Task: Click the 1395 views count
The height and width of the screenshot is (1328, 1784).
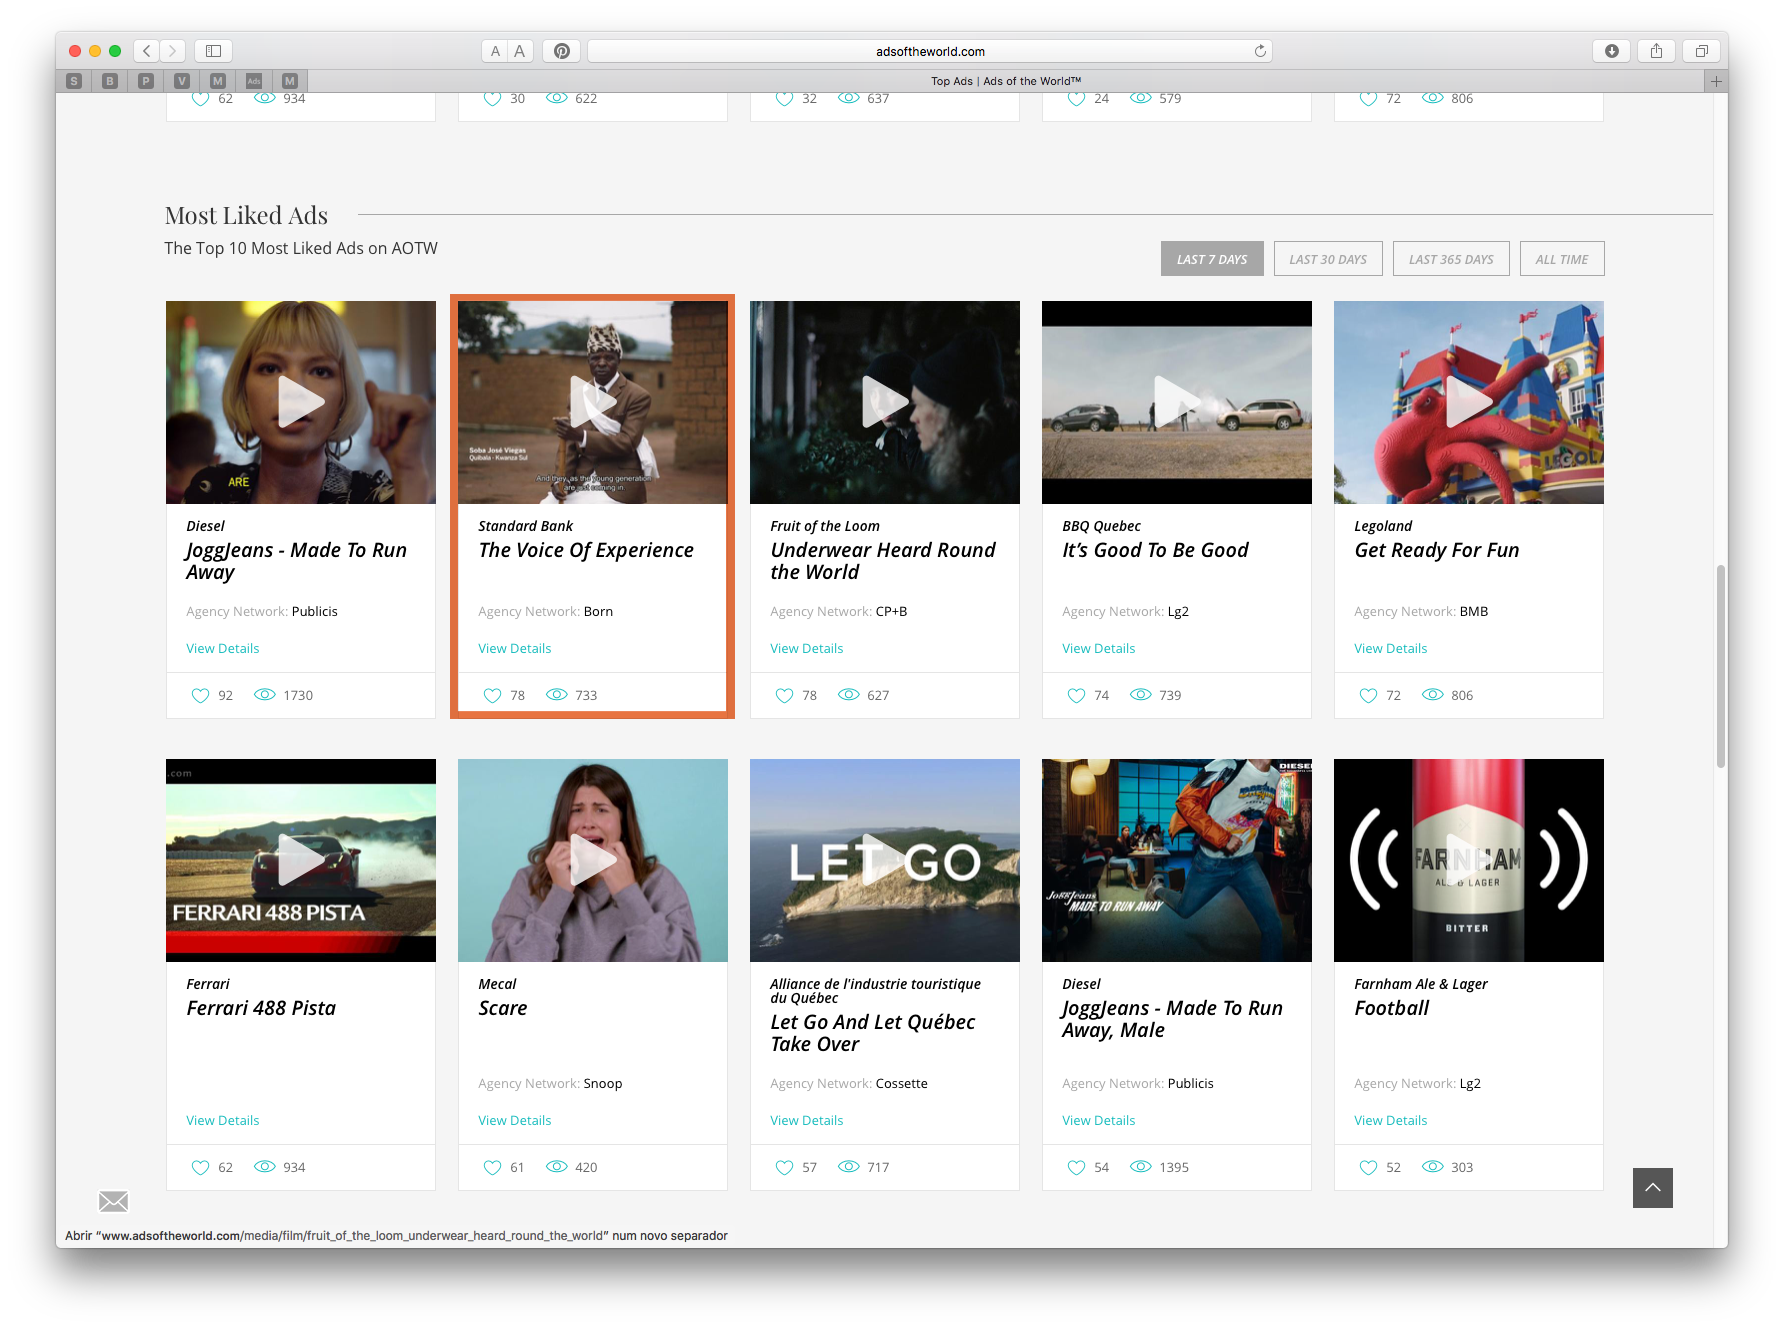Action: (1174, 1167)
